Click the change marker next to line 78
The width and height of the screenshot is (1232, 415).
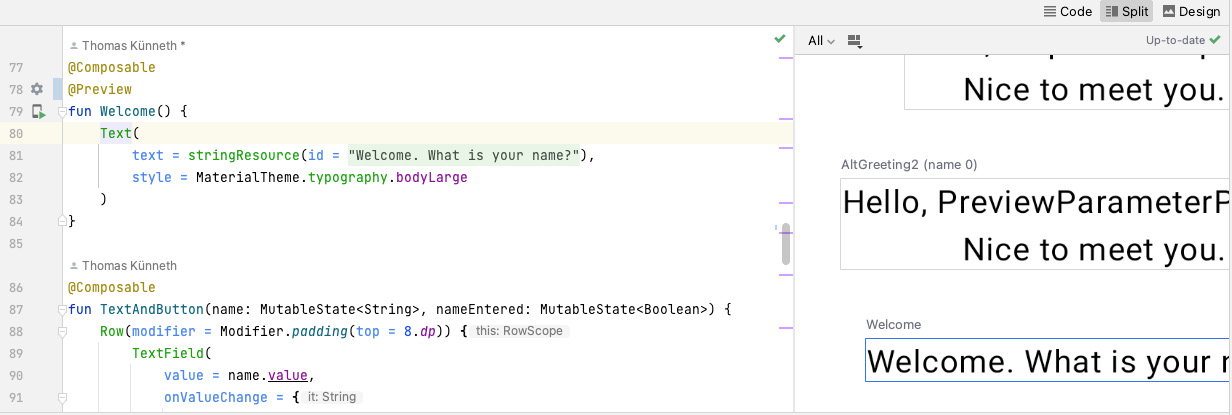57,89
